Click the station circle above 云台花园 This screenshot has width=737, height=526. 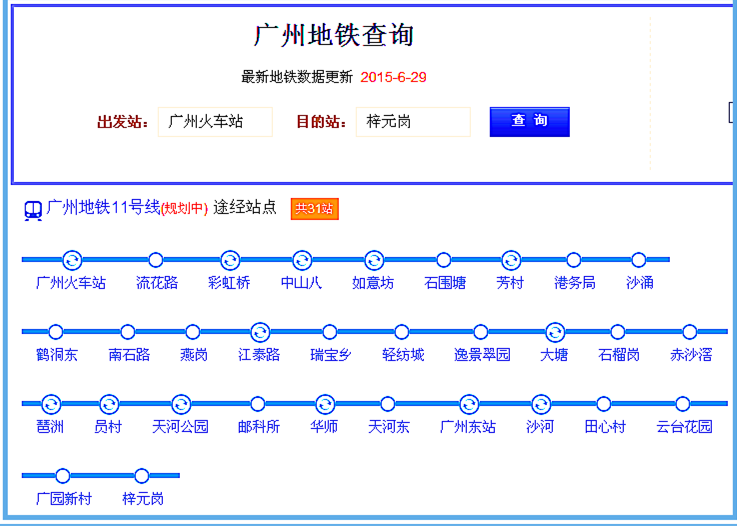[682, 404]
